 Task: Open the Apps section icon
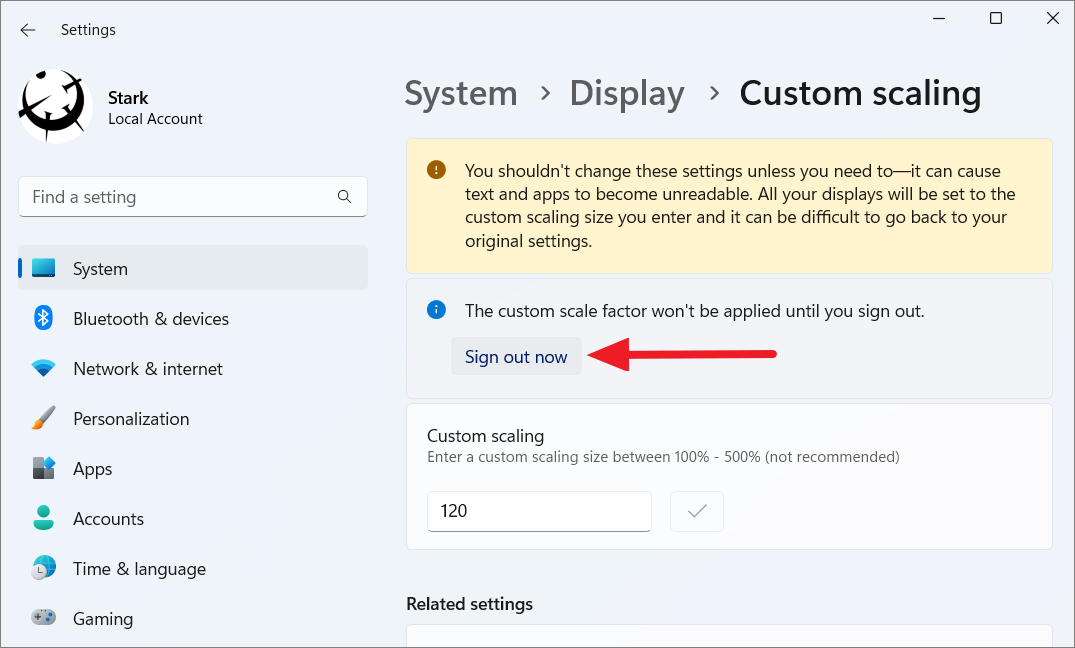coord(44,468)
